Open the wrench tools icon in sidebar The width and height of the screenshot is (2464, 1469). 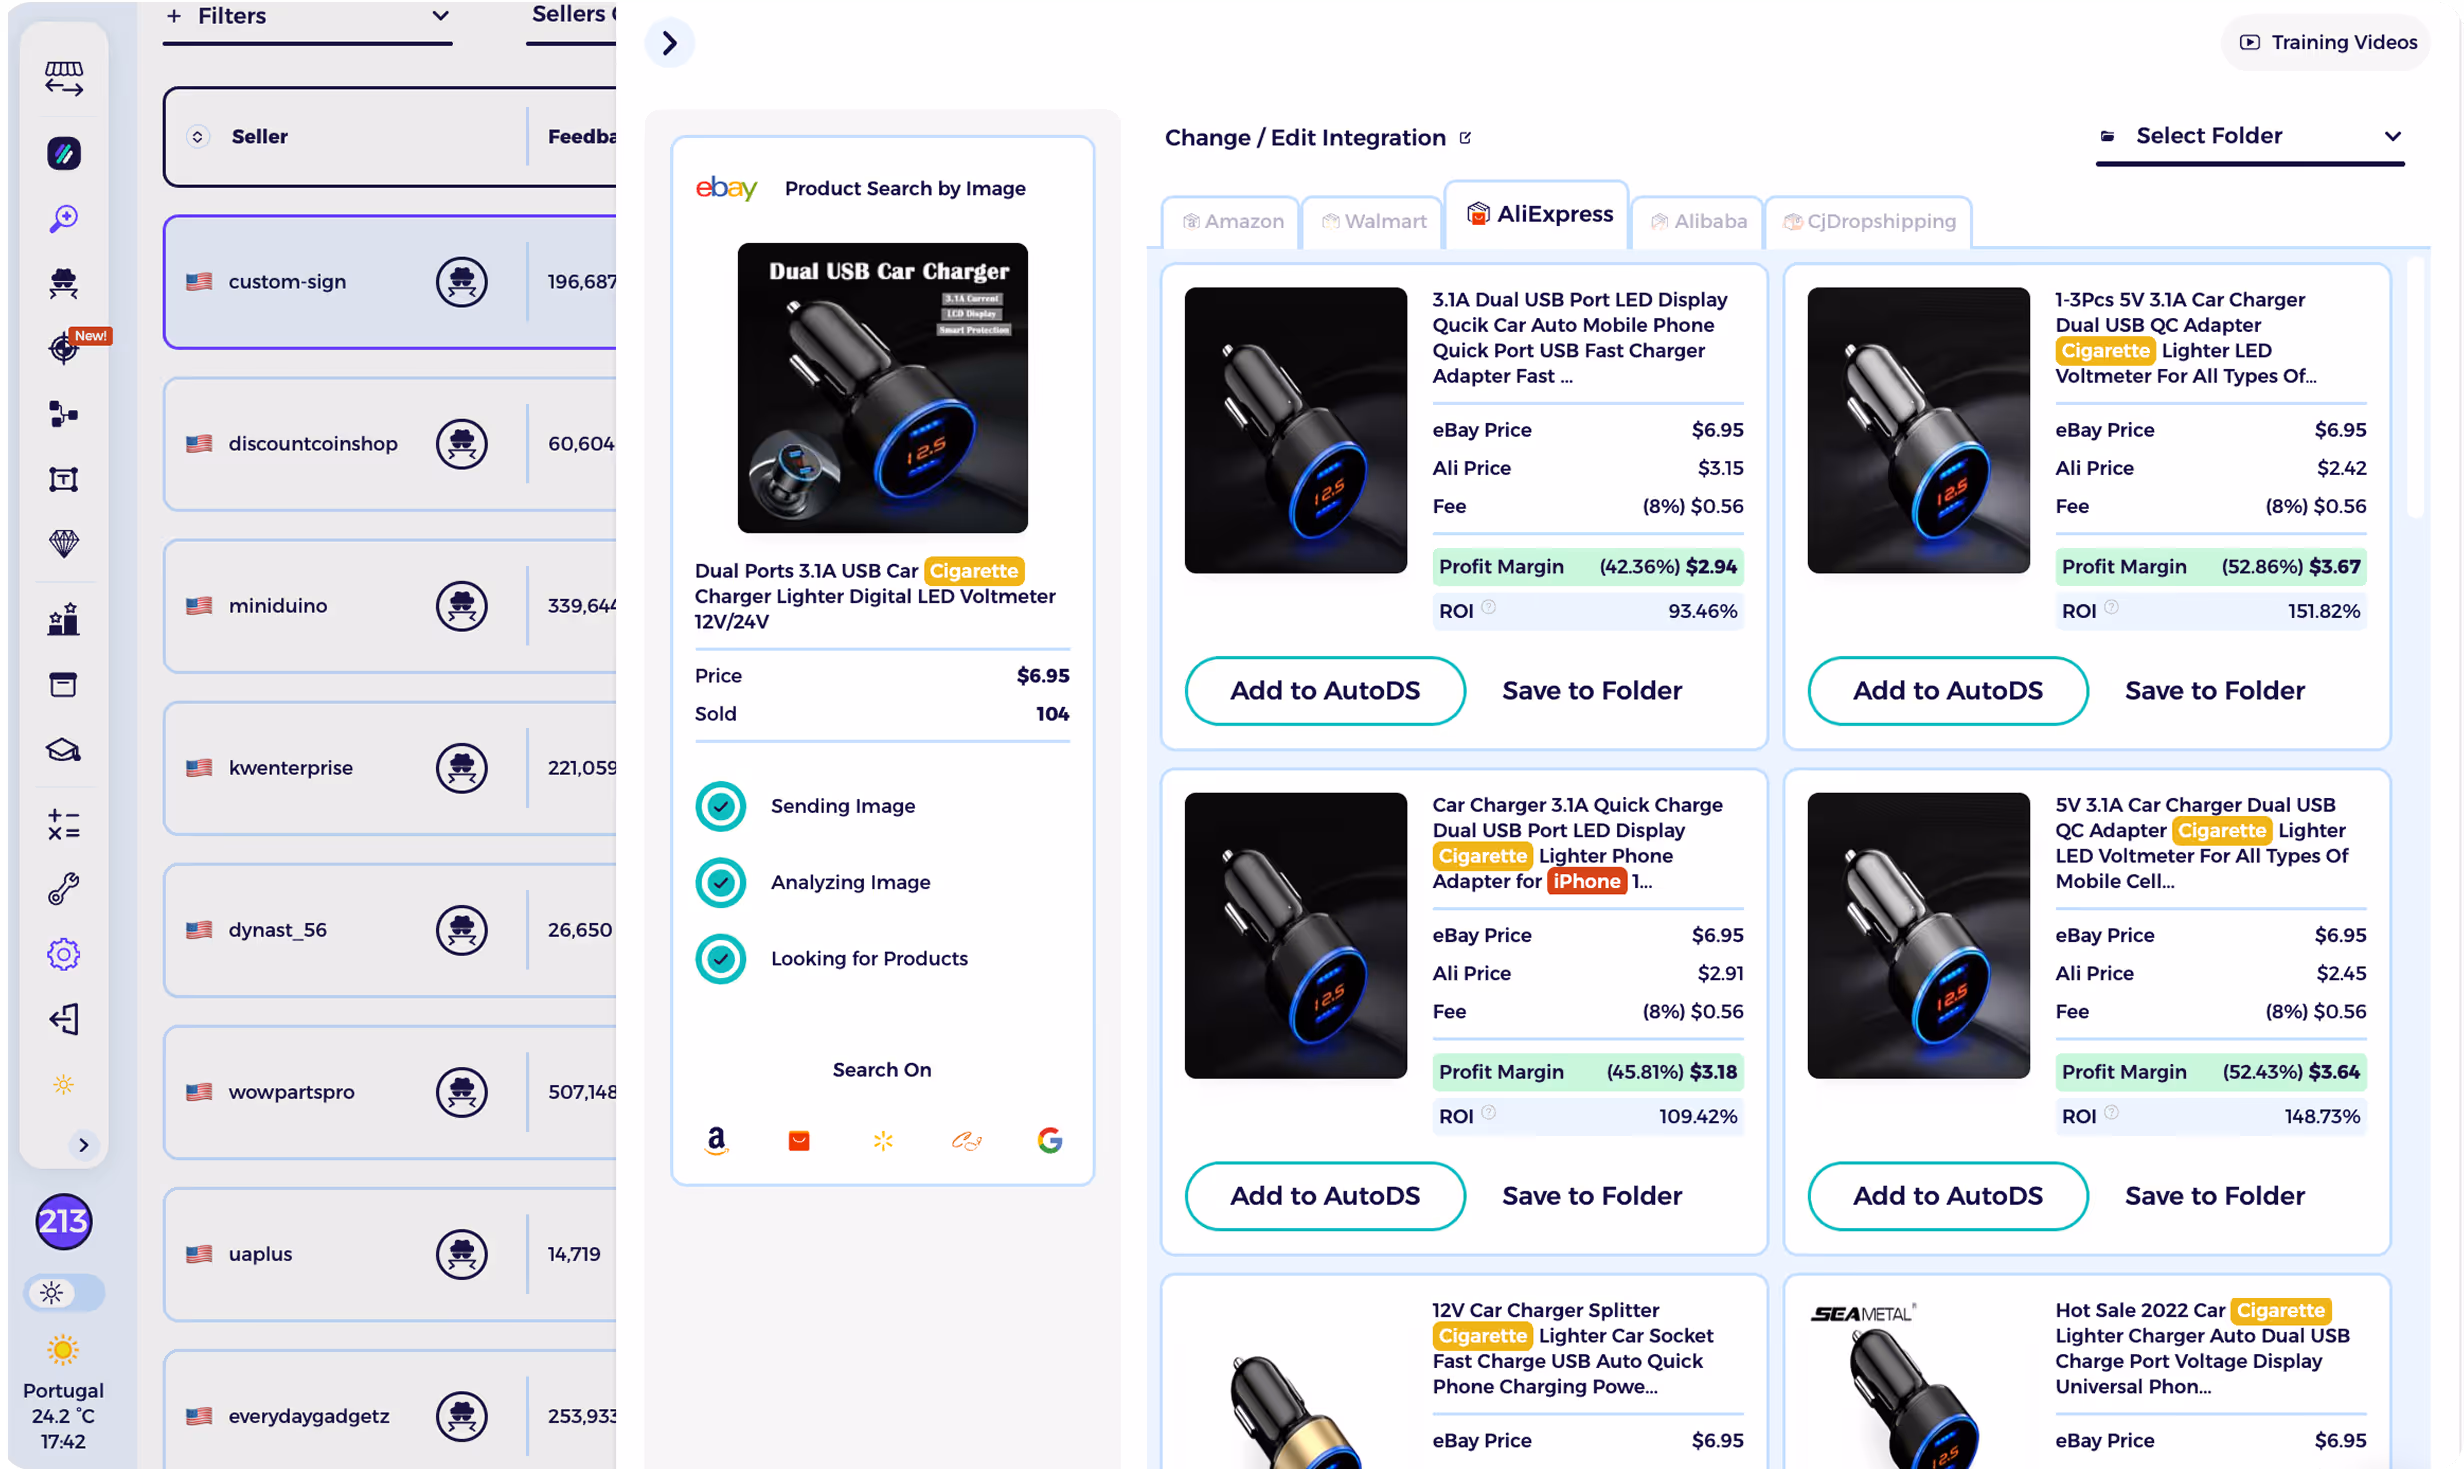(63, 888)
